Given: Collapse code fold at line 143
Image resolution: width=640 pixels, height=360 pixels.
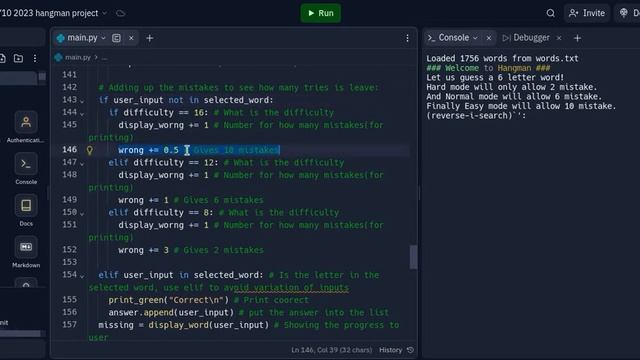Looking at the screenshot, I should (82, 101).
